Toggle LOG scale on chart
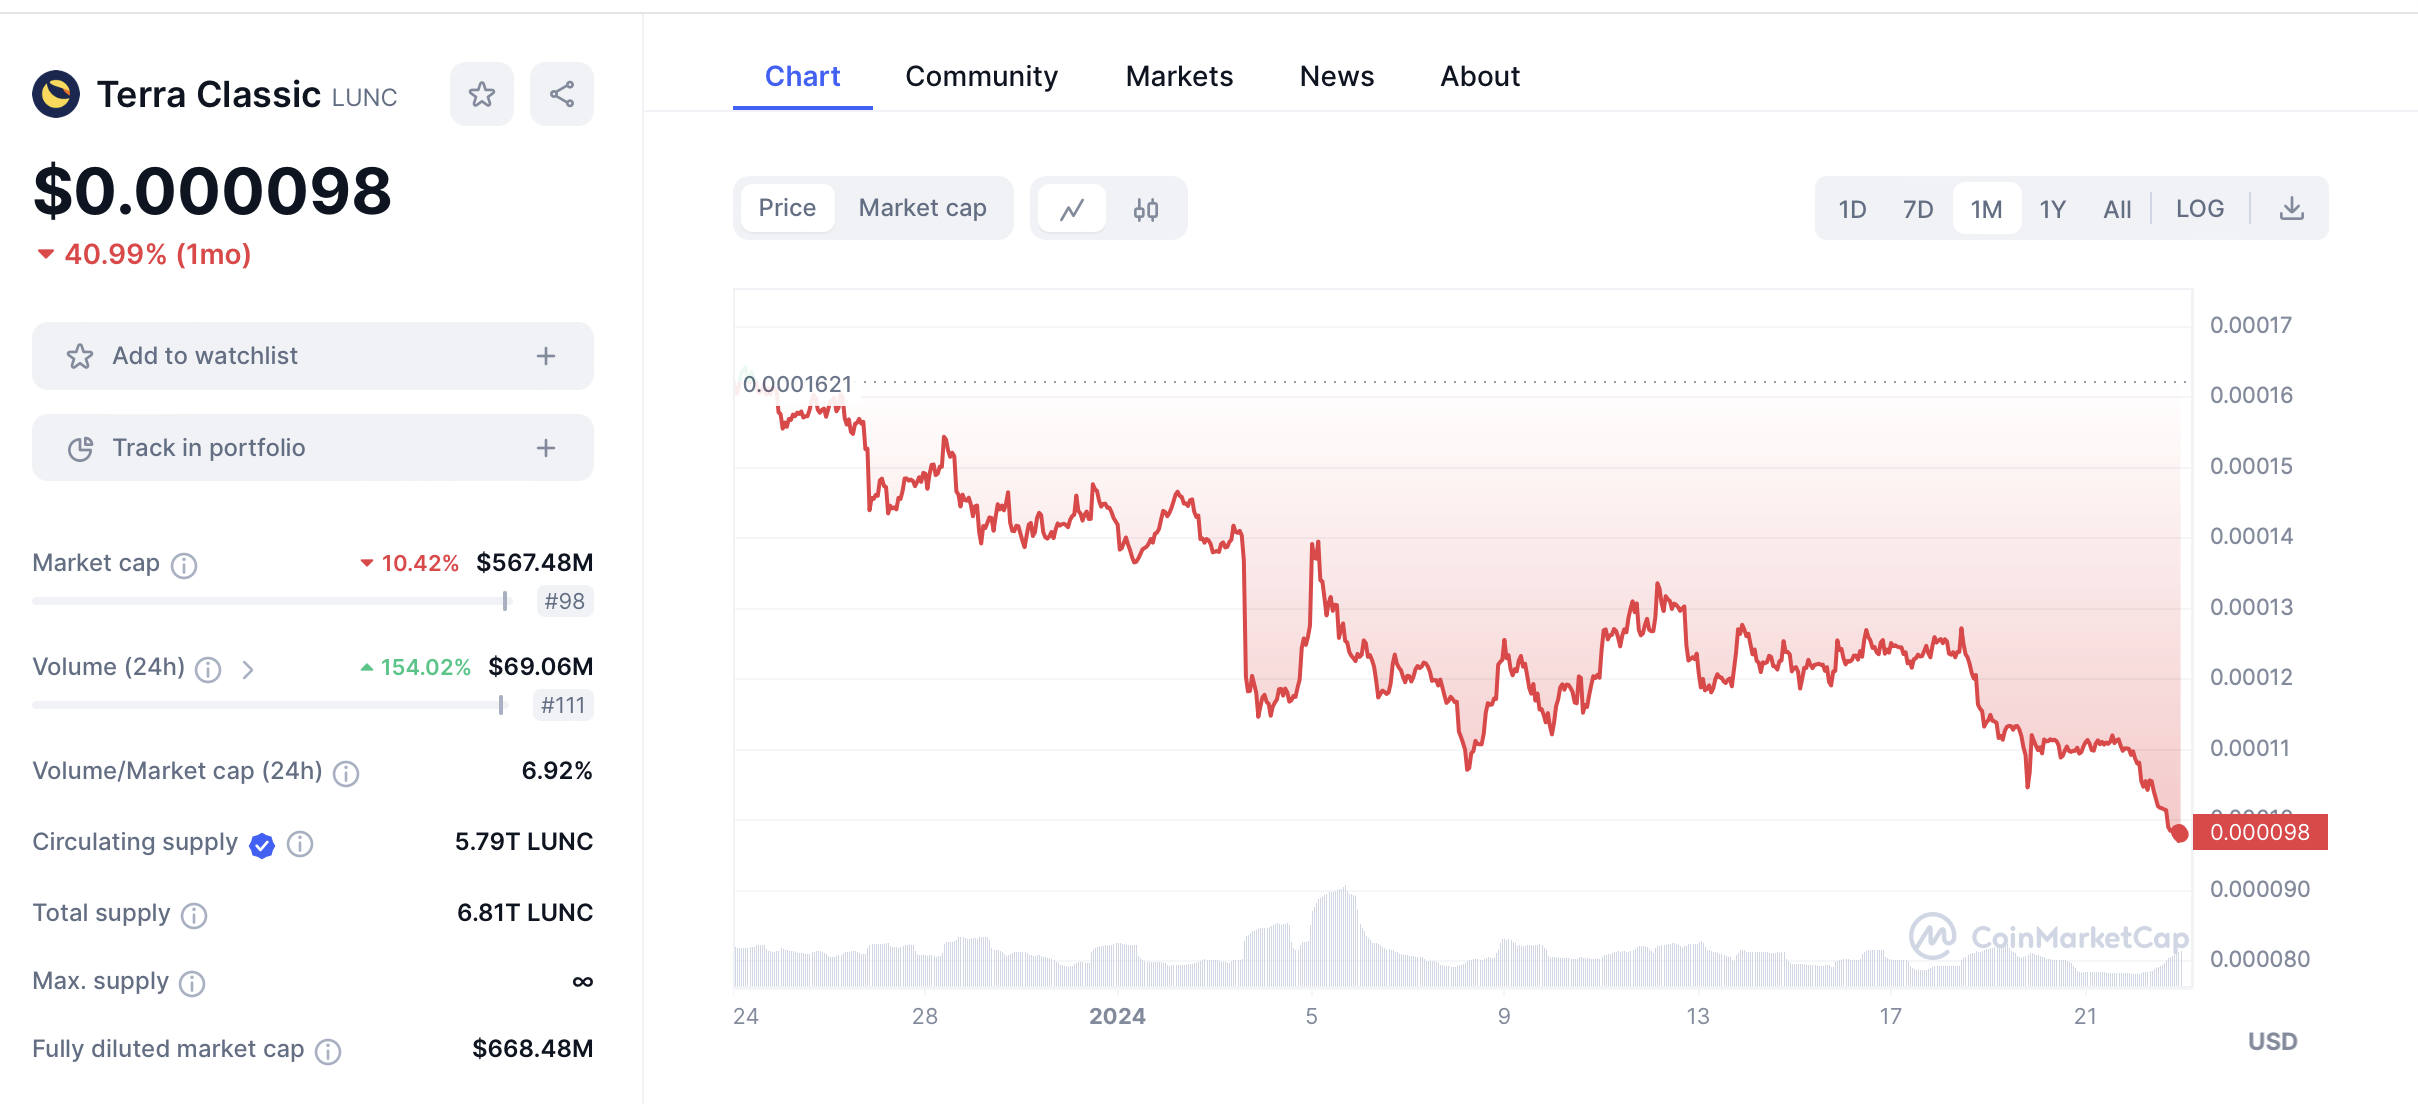The height and width of the screenshot is (1104, 2418). [x=2199, y=209]
